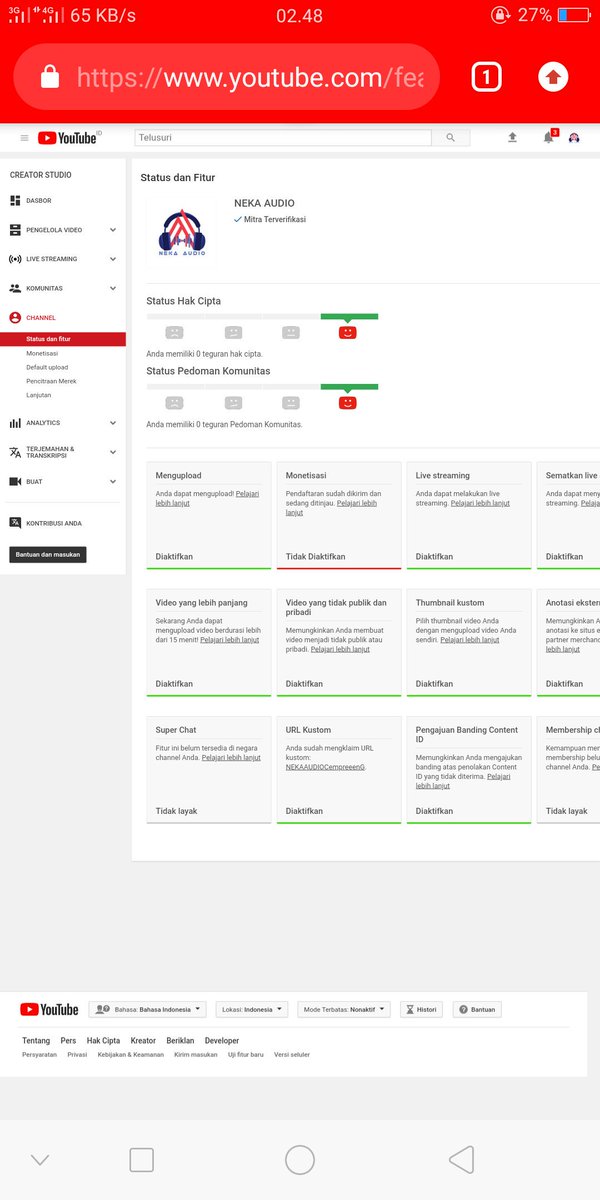Open Mode Terbatas dropdown

point(344,1010)
